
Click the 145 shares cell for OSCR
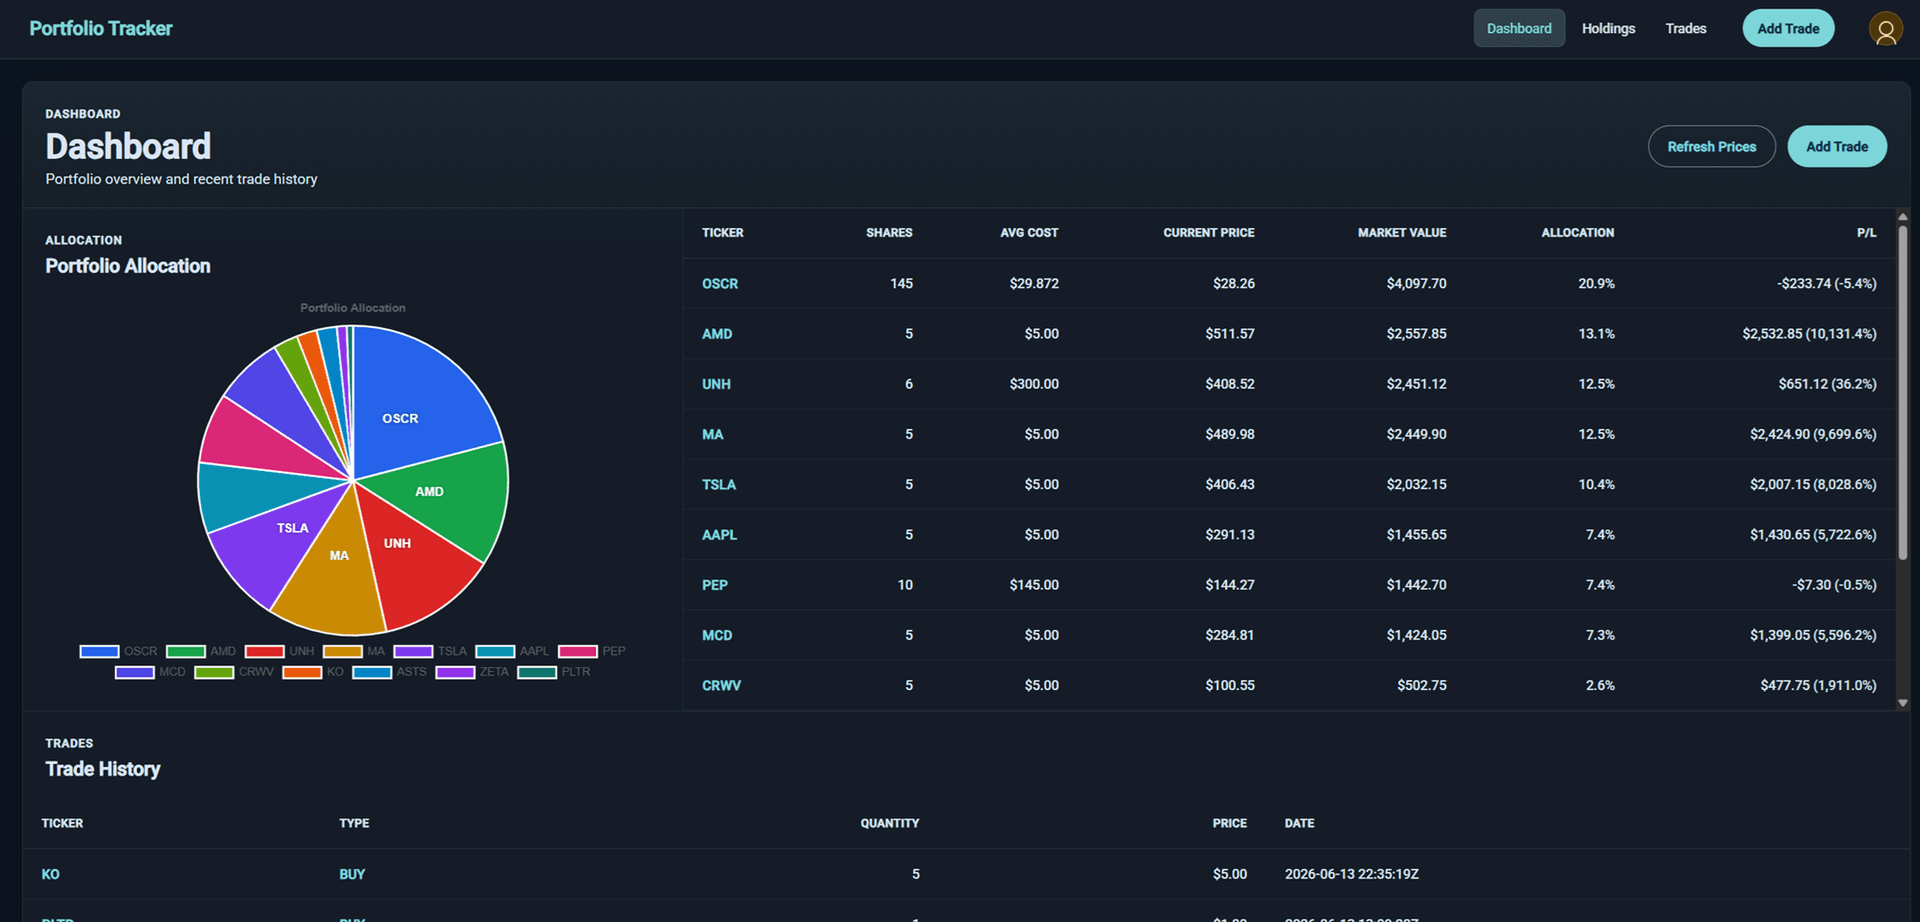[x=901, y=284]
